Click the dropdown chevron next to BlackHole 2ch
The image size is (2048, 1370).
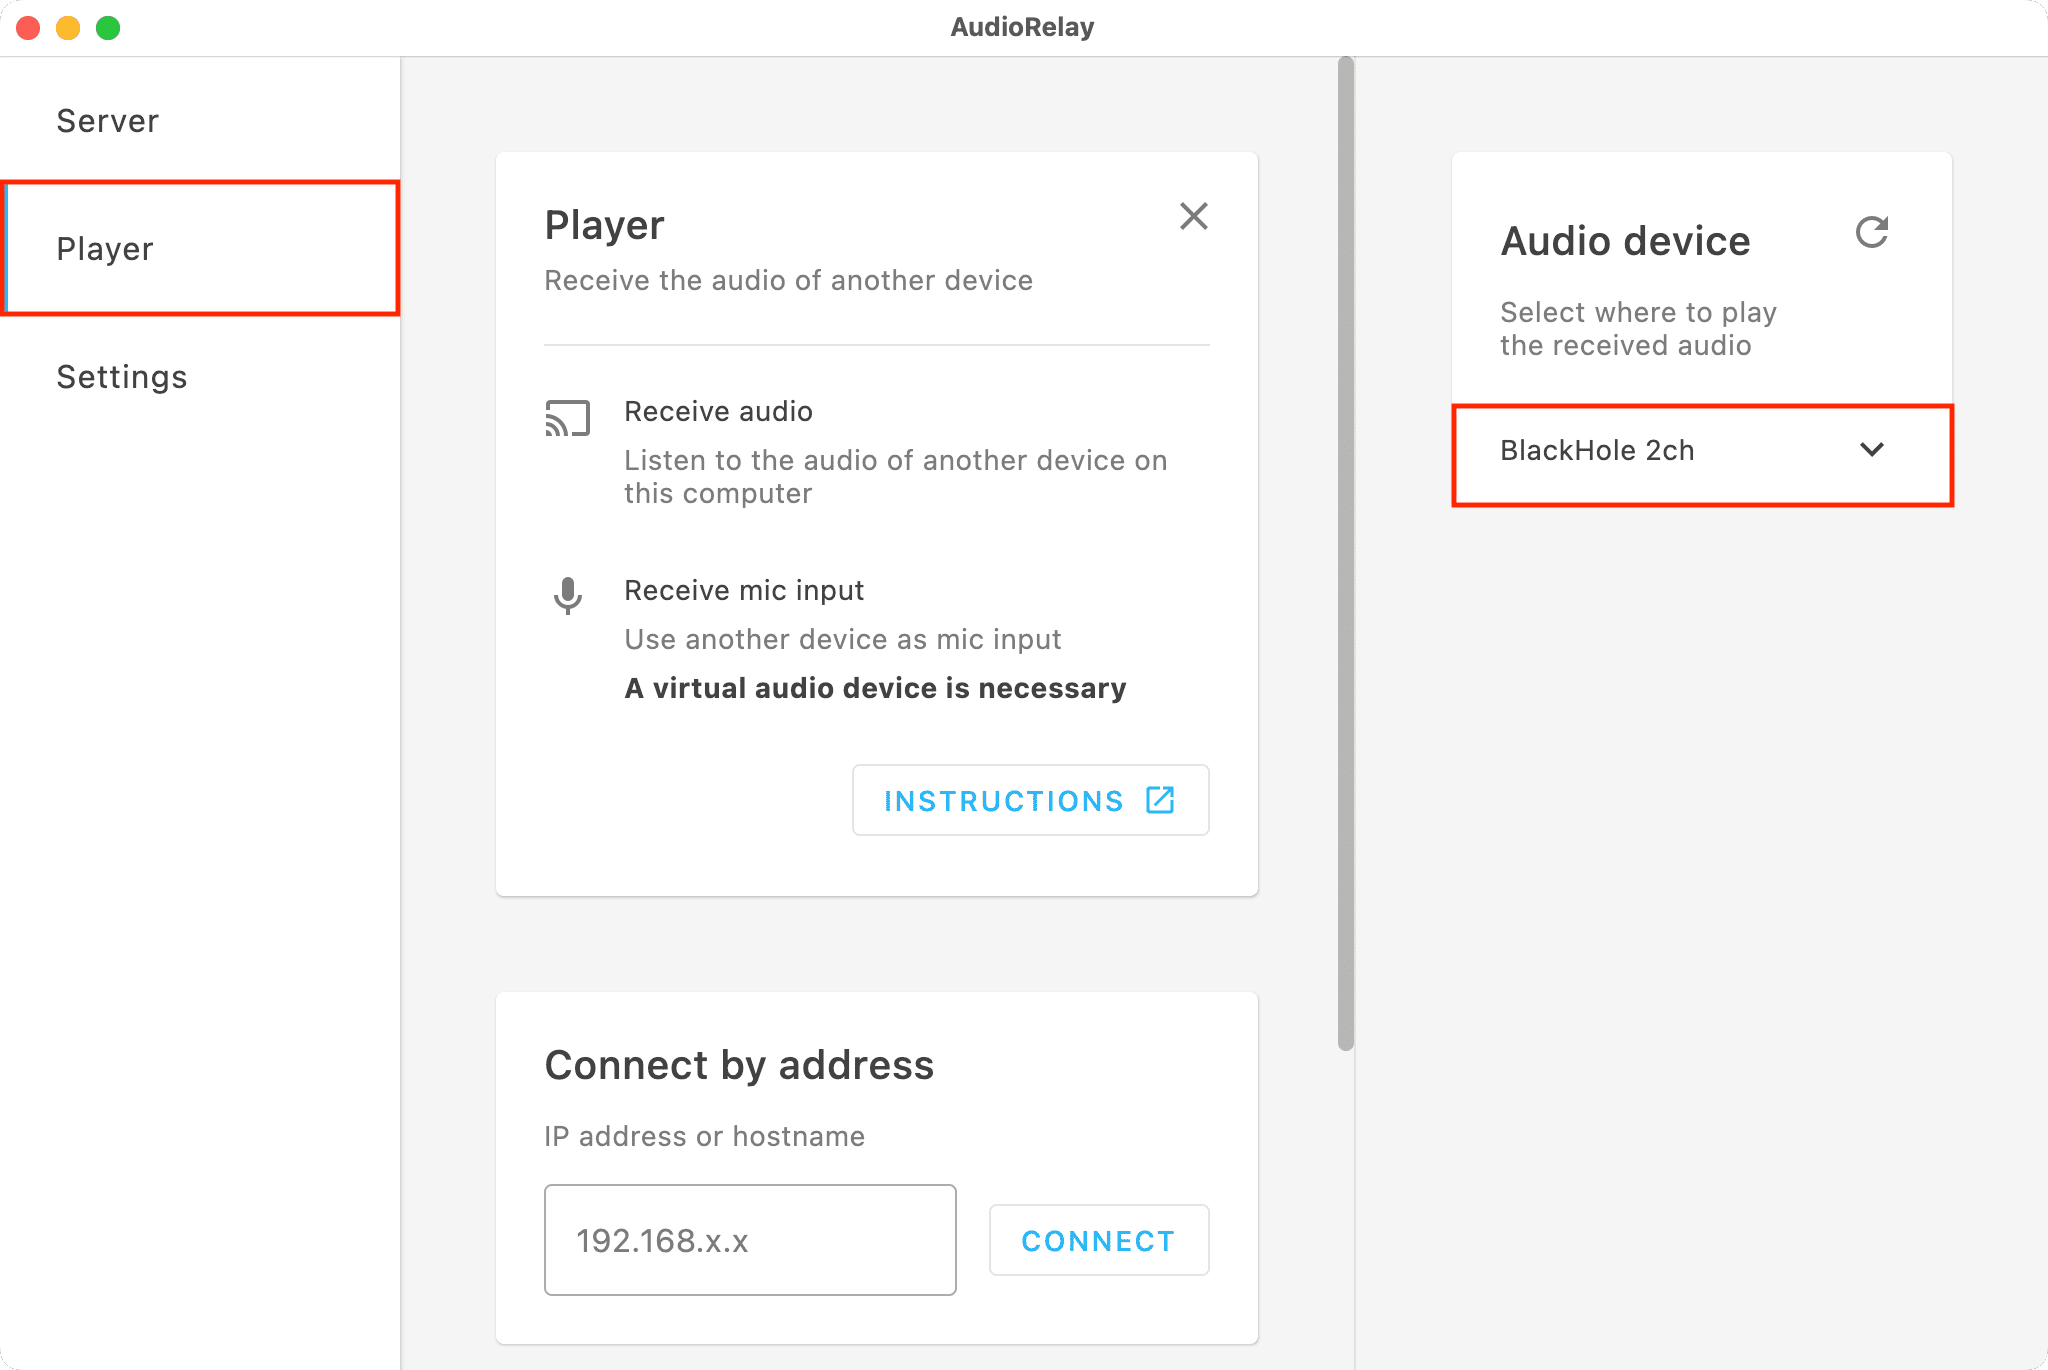[x=1872, y=450]
